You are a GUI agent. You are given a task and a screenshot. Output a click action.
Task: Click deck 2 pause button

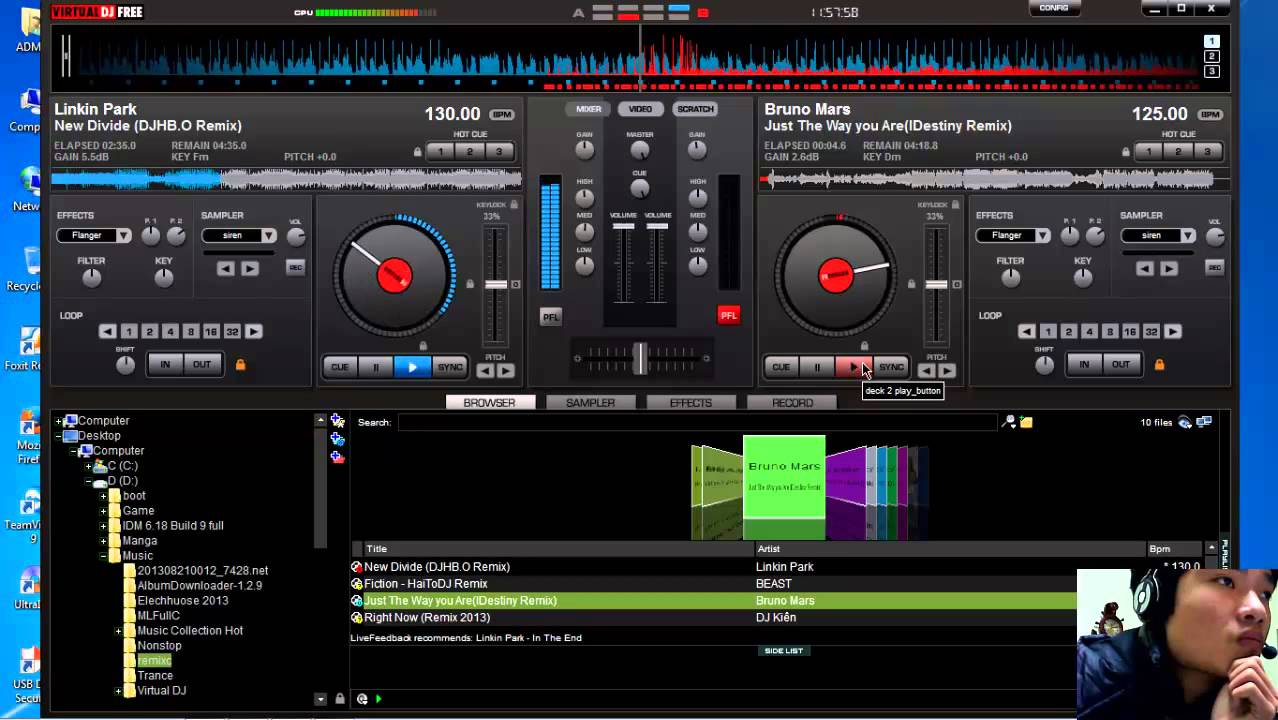click(817, 367)
